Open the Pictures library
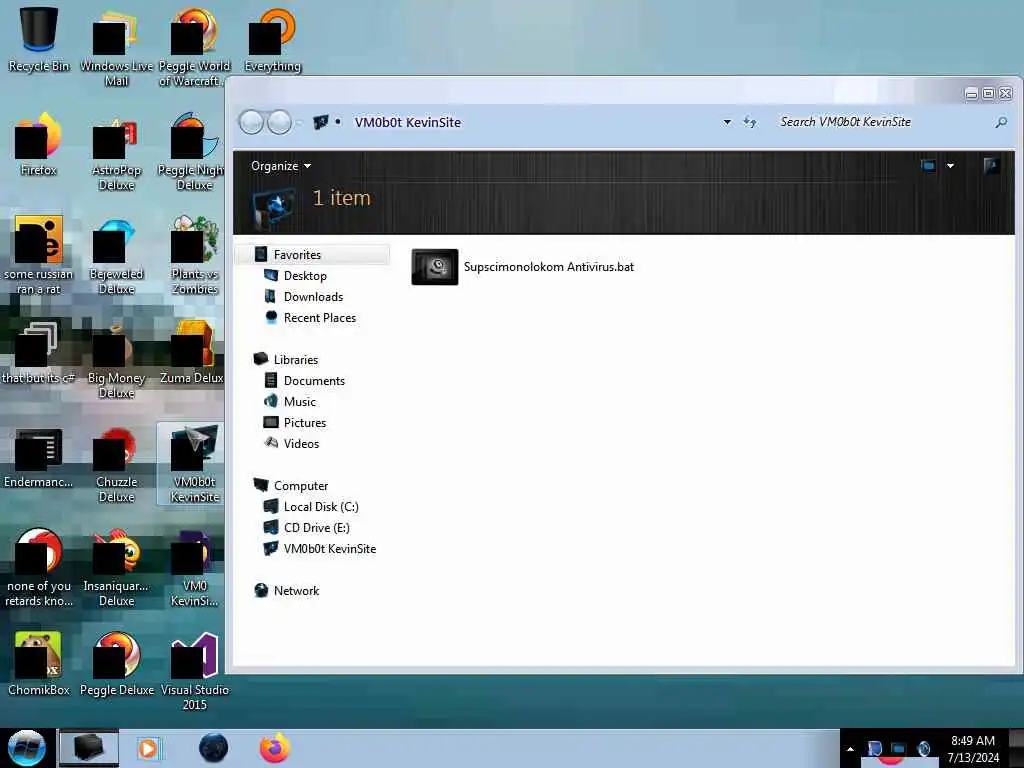The width and height of the screenshot is (1024, 768). [295, 422]
